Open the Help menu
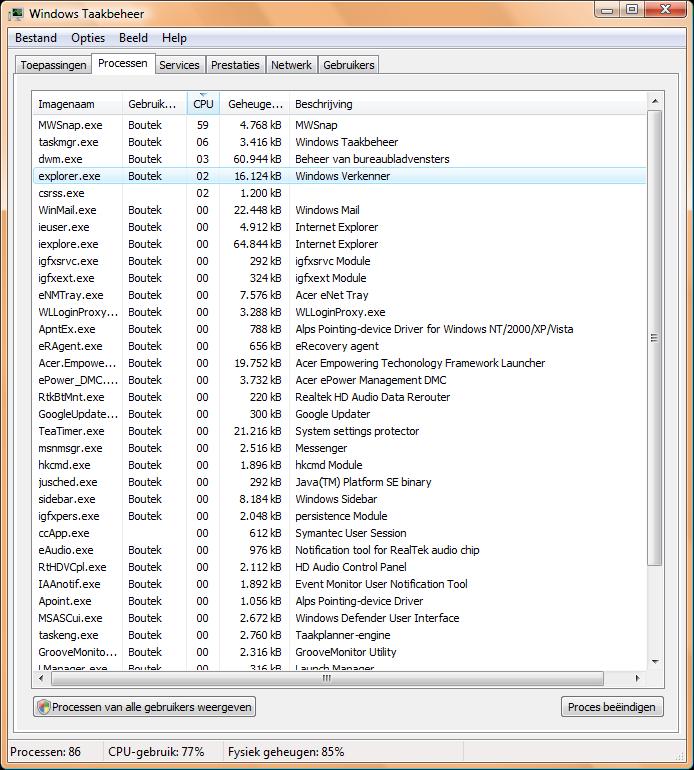The image size is (694, 770). 174,38
